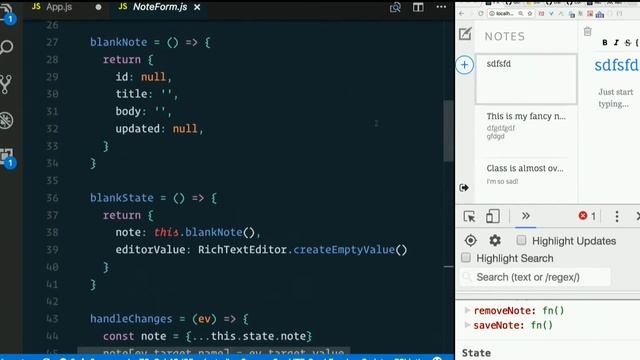The image size is (640, 360).
Task: Reload the browser page
Action: point(481,13)
